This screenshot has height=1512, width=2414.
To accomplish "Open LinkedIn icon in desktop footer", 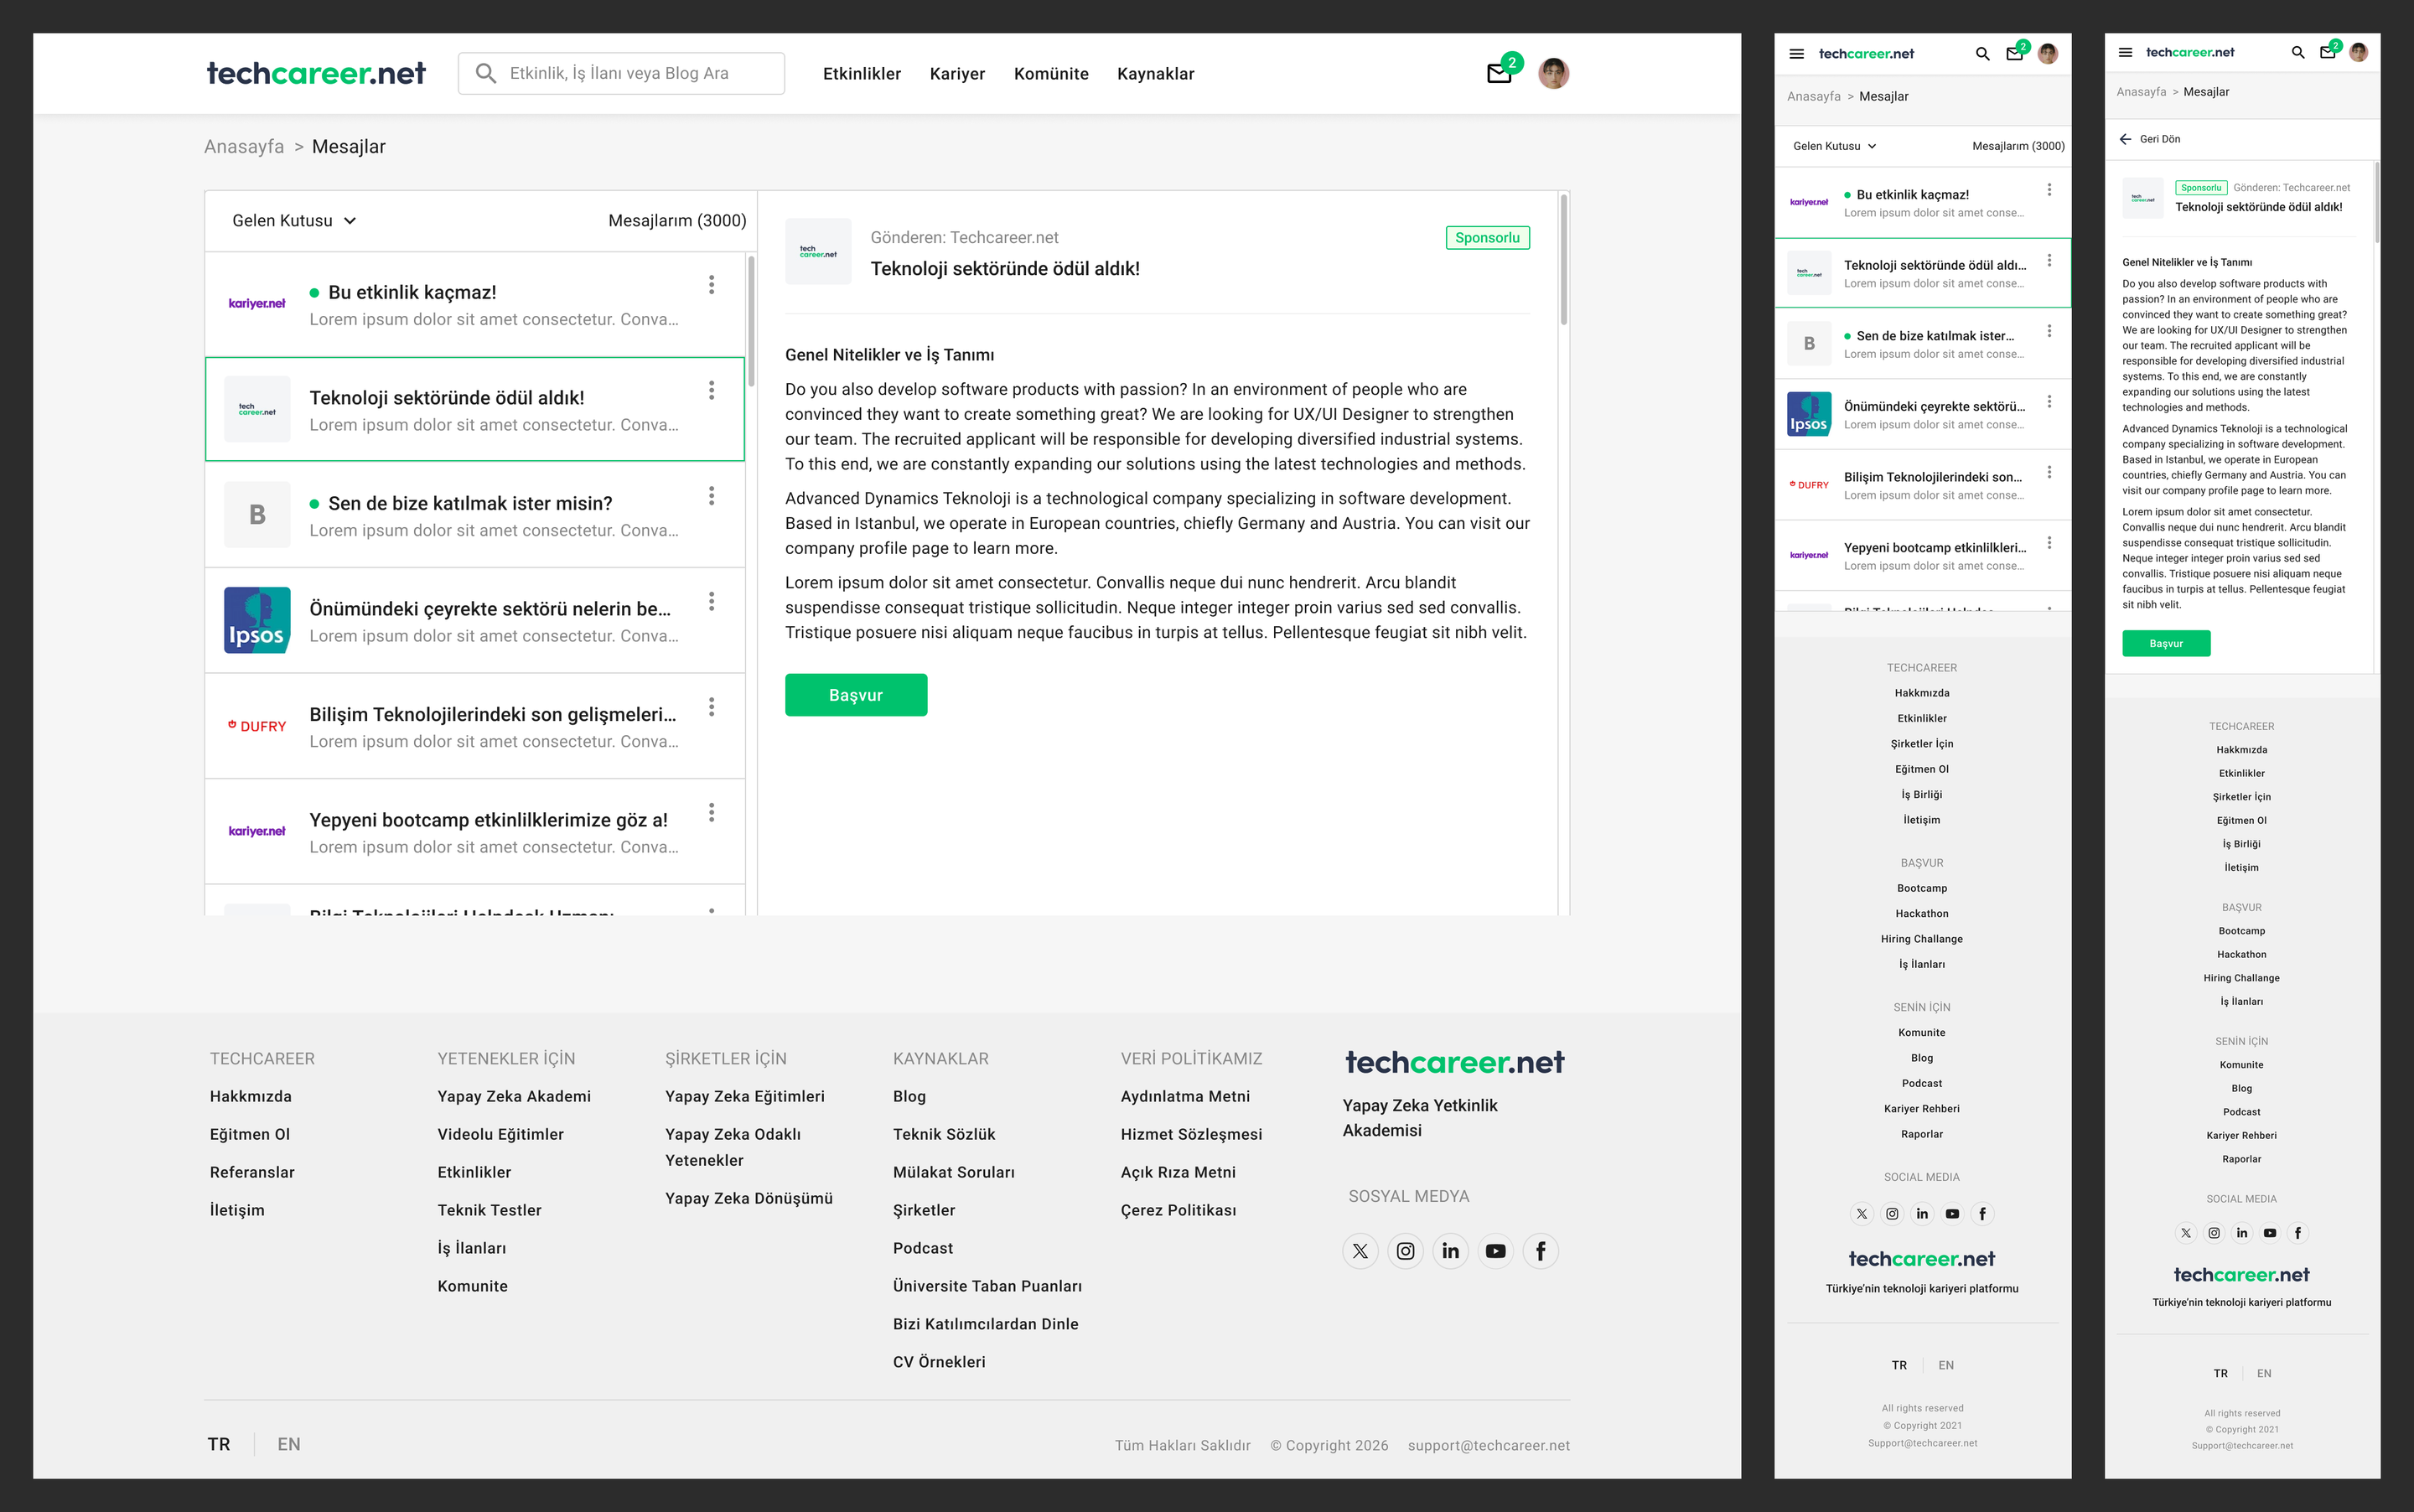I will [x=1450, y=1251].
